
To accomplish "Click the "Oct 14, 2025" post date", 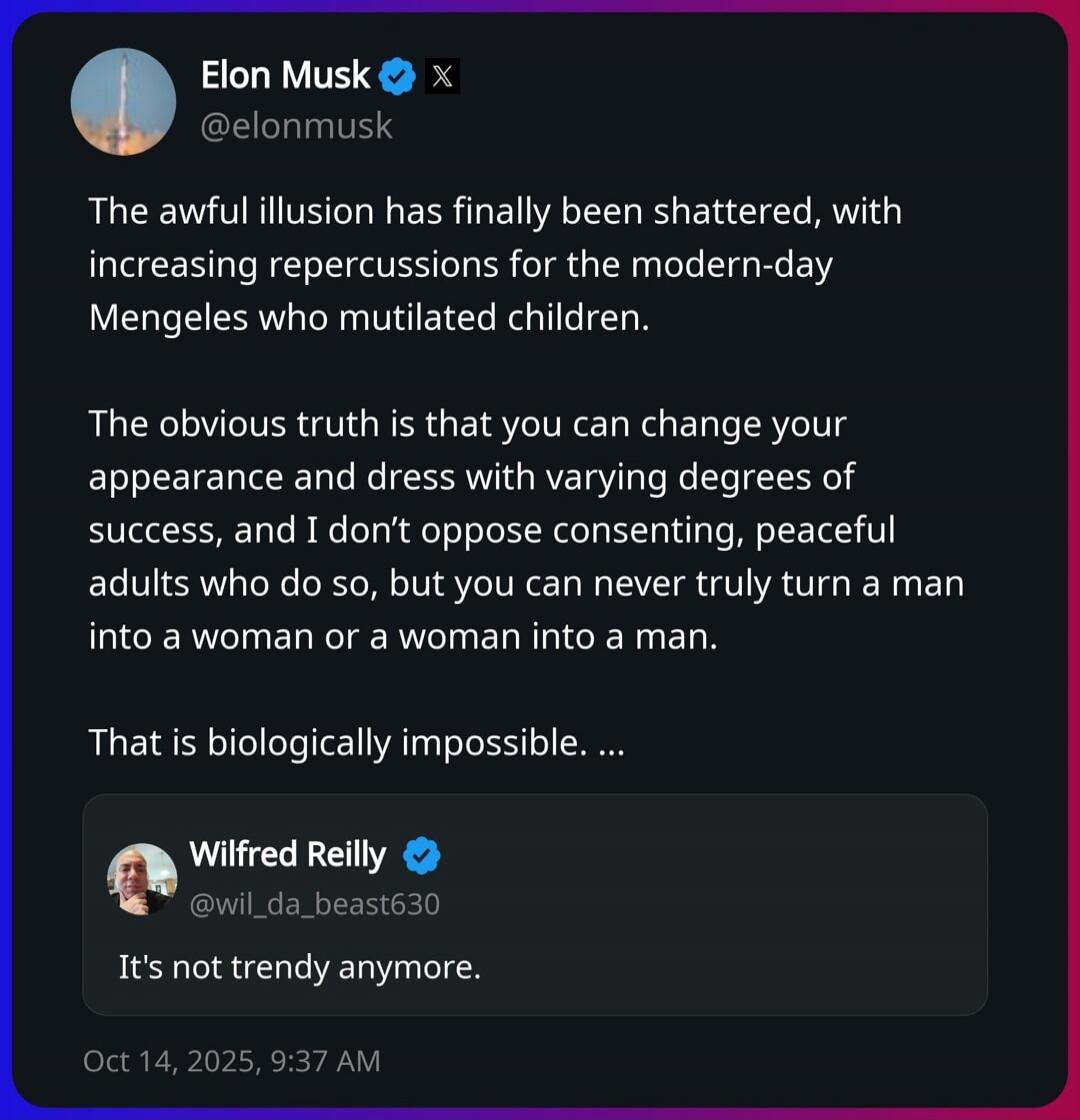I will [167, 1061].
